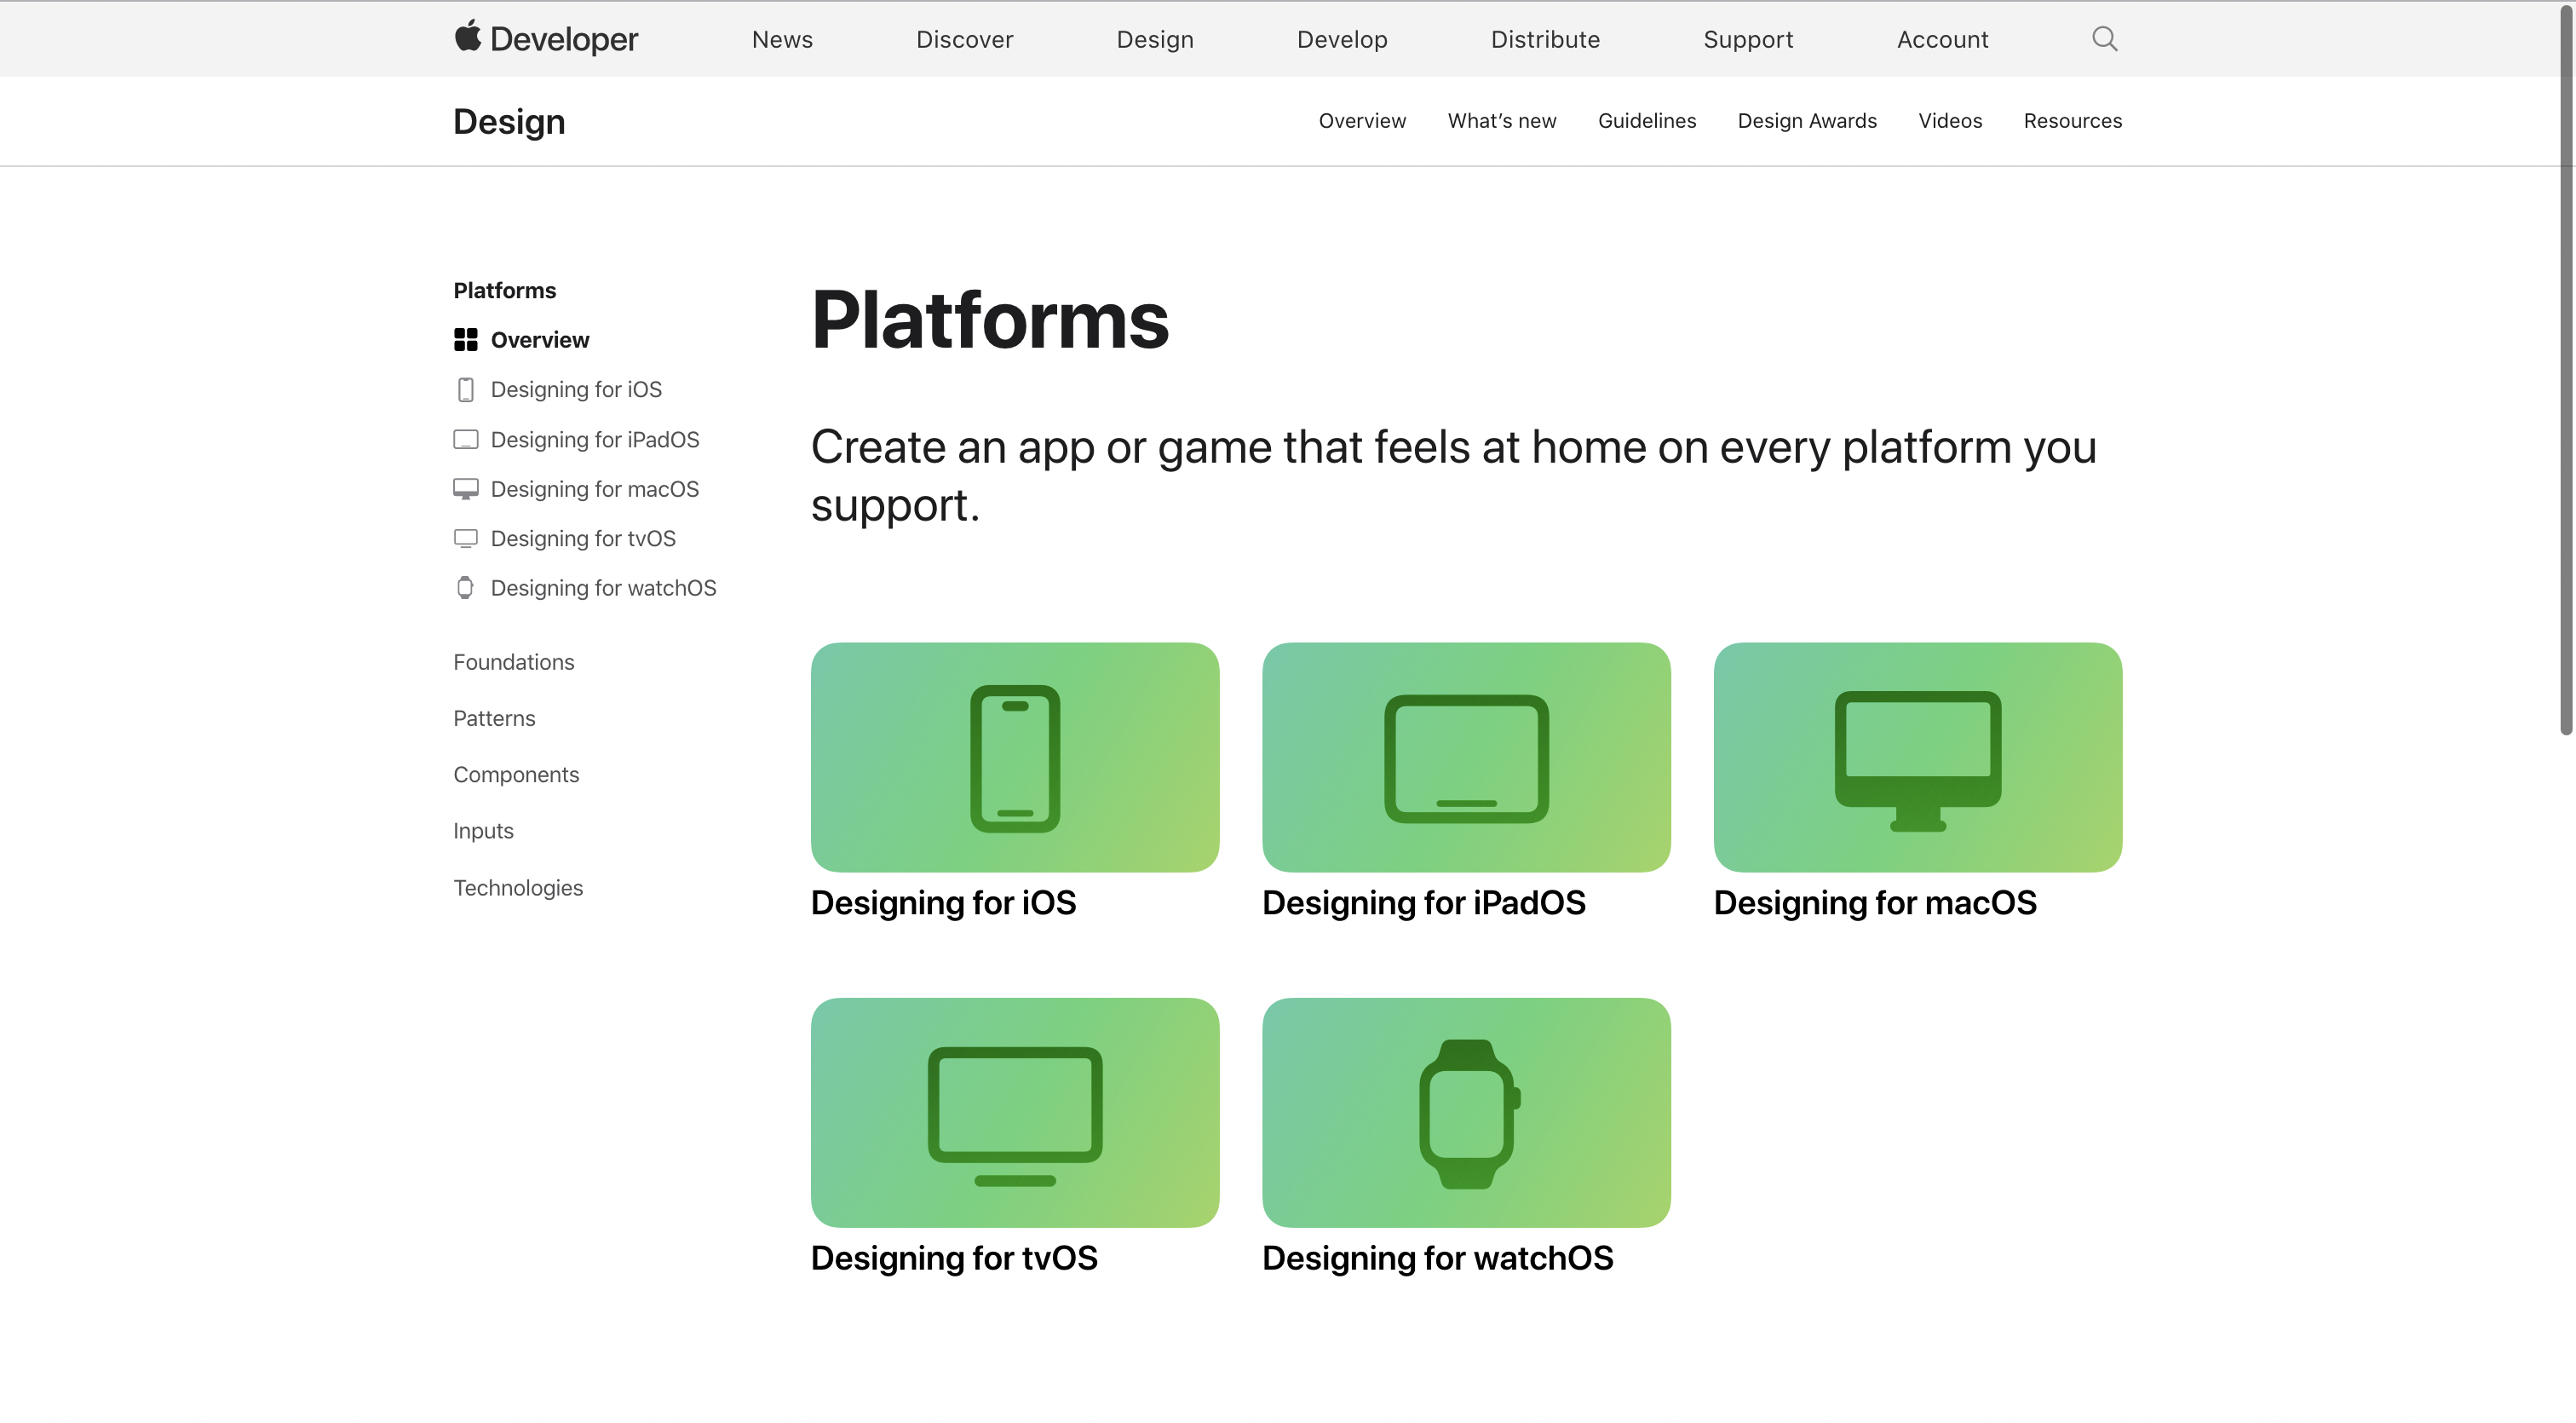Open the Design Awards link
This screenshot has width=2576, height=1423.
(x=1807, y=121)
